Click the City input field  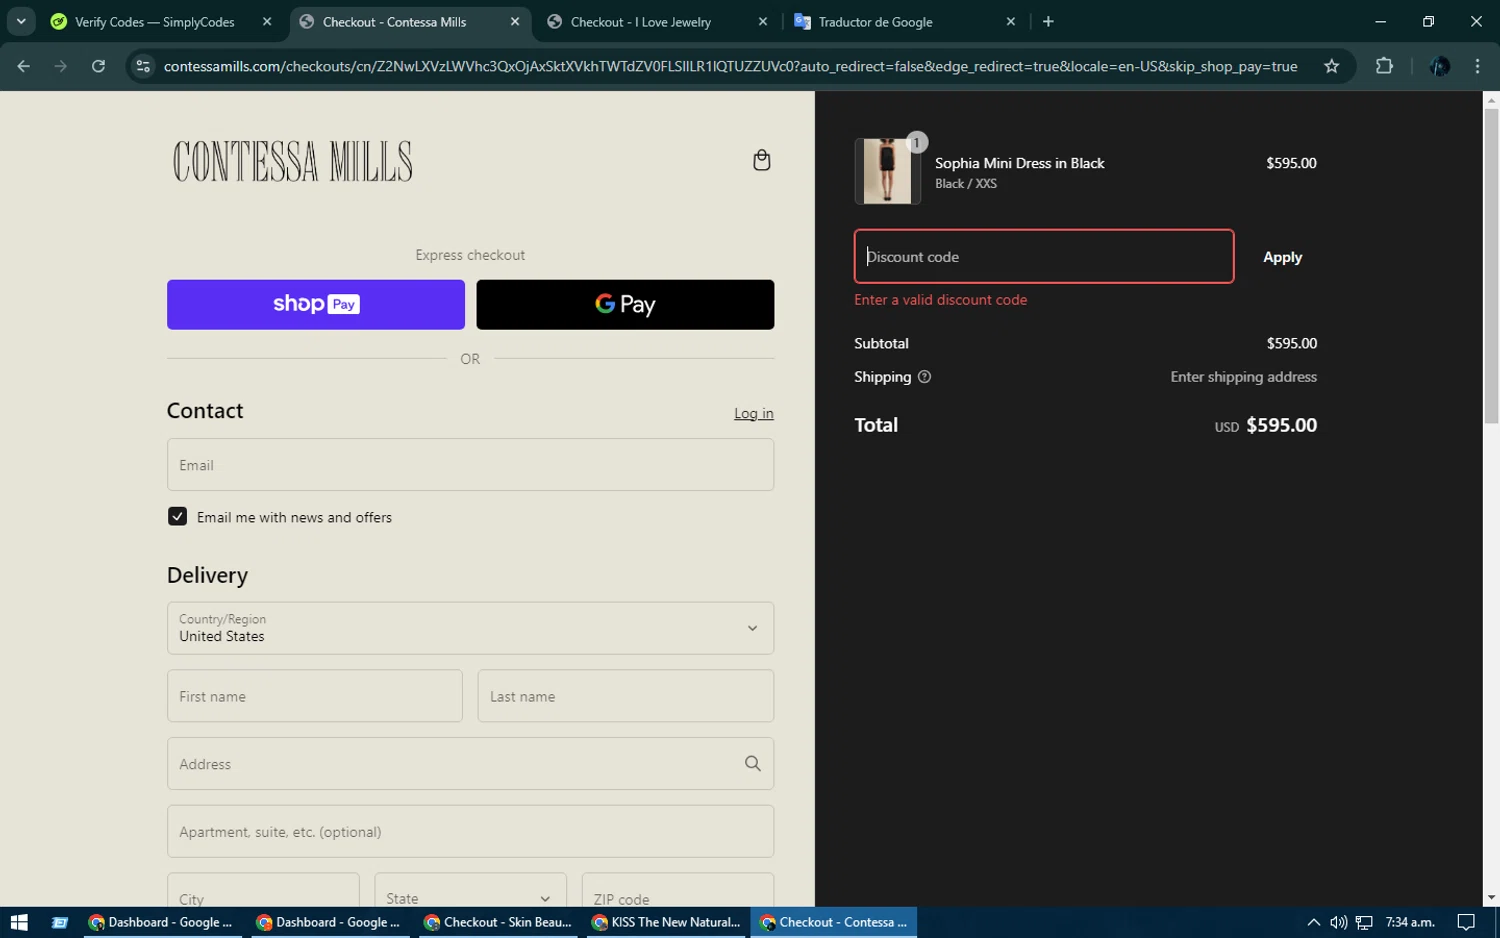263,890
